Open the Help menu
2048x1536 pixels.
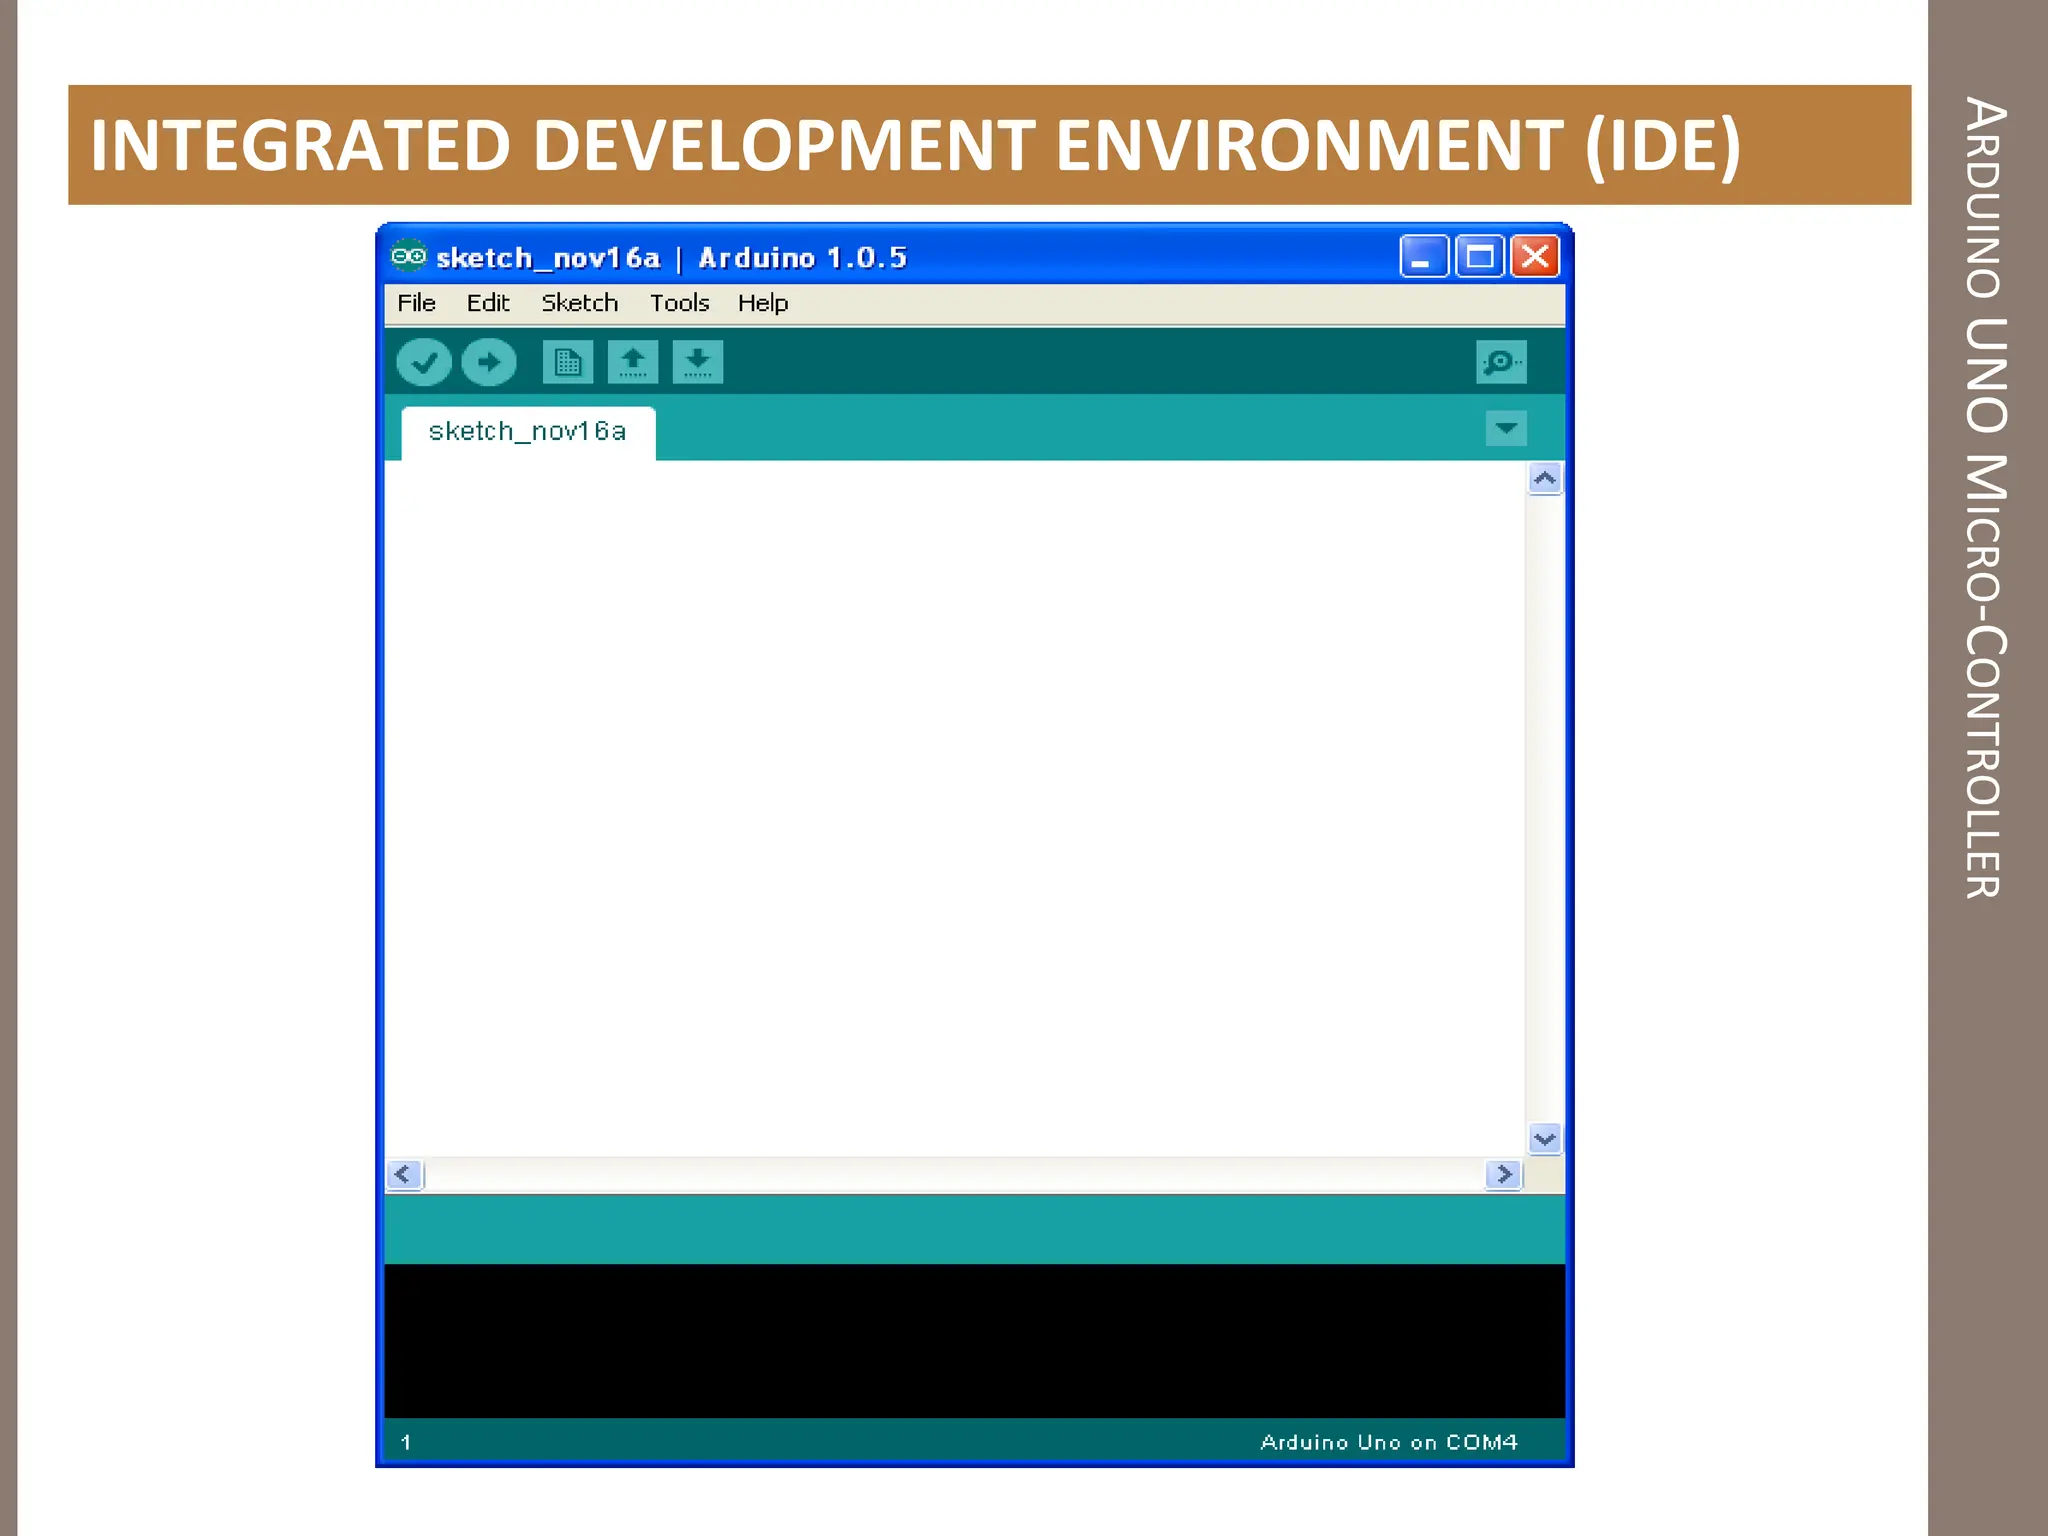point(763,303)
